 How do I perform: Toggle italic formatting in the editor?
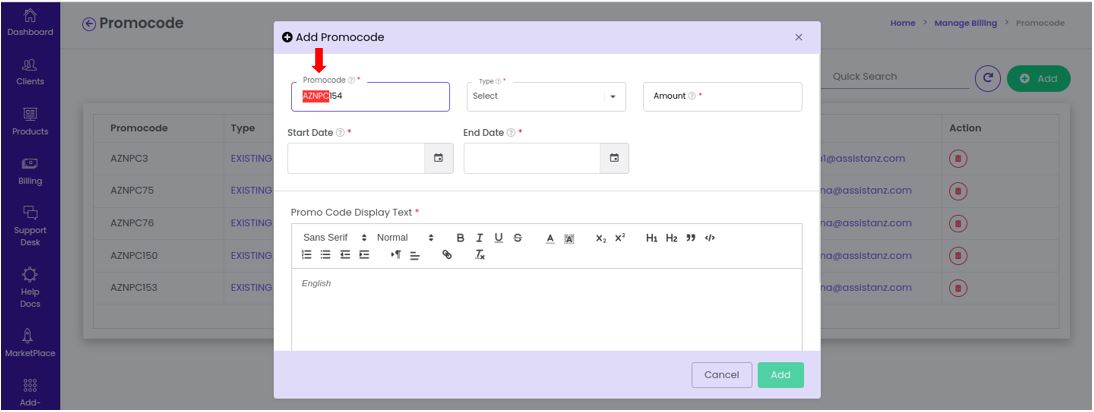coord(479,238)
